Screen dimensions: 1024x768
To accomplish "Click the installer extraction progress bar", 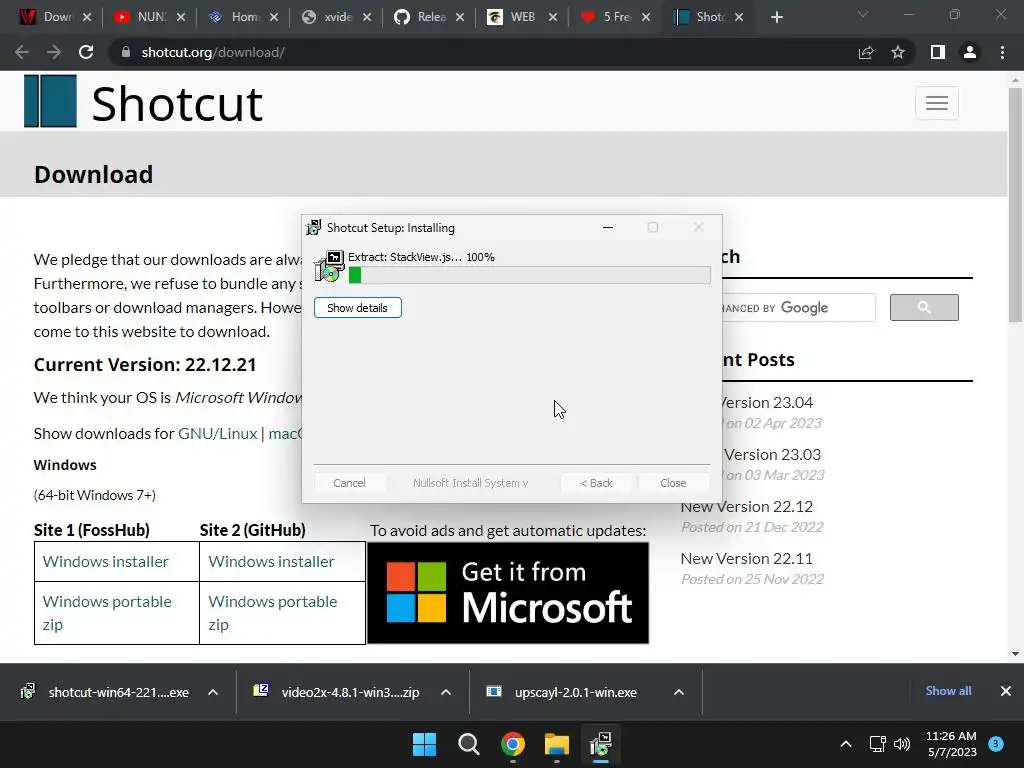I will [x=530, y=275].
